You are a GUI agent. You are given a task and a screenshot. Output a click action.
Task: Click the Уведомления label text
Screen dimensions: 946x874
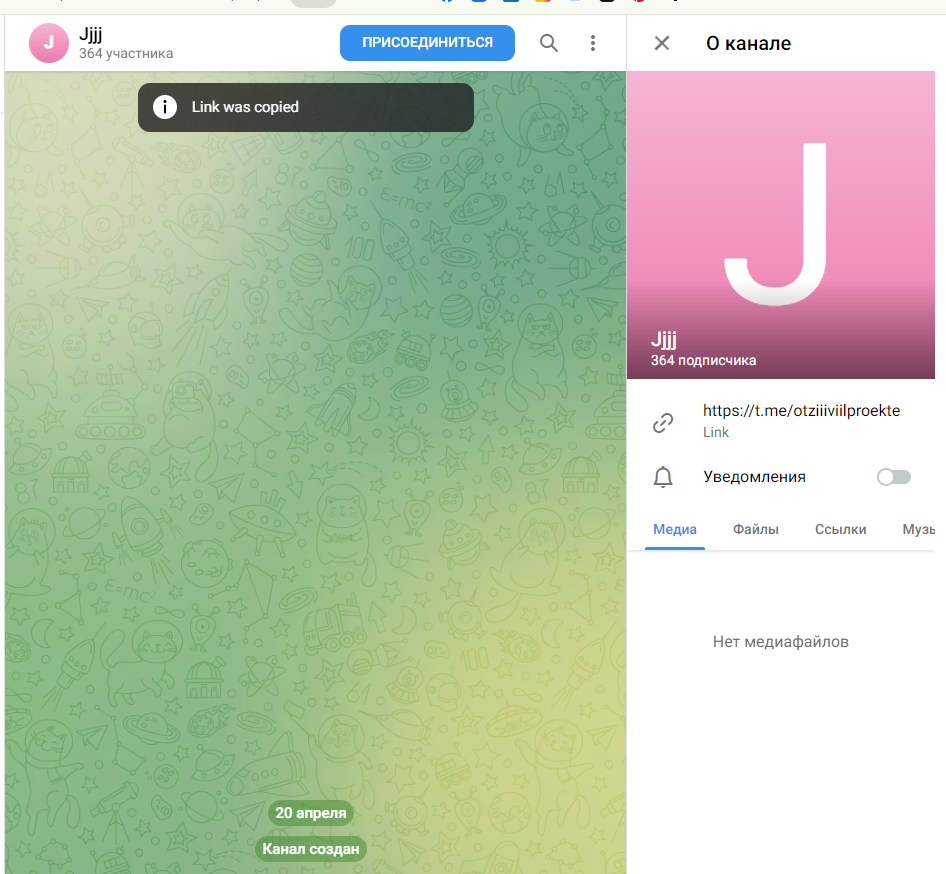tap(754, 477)
